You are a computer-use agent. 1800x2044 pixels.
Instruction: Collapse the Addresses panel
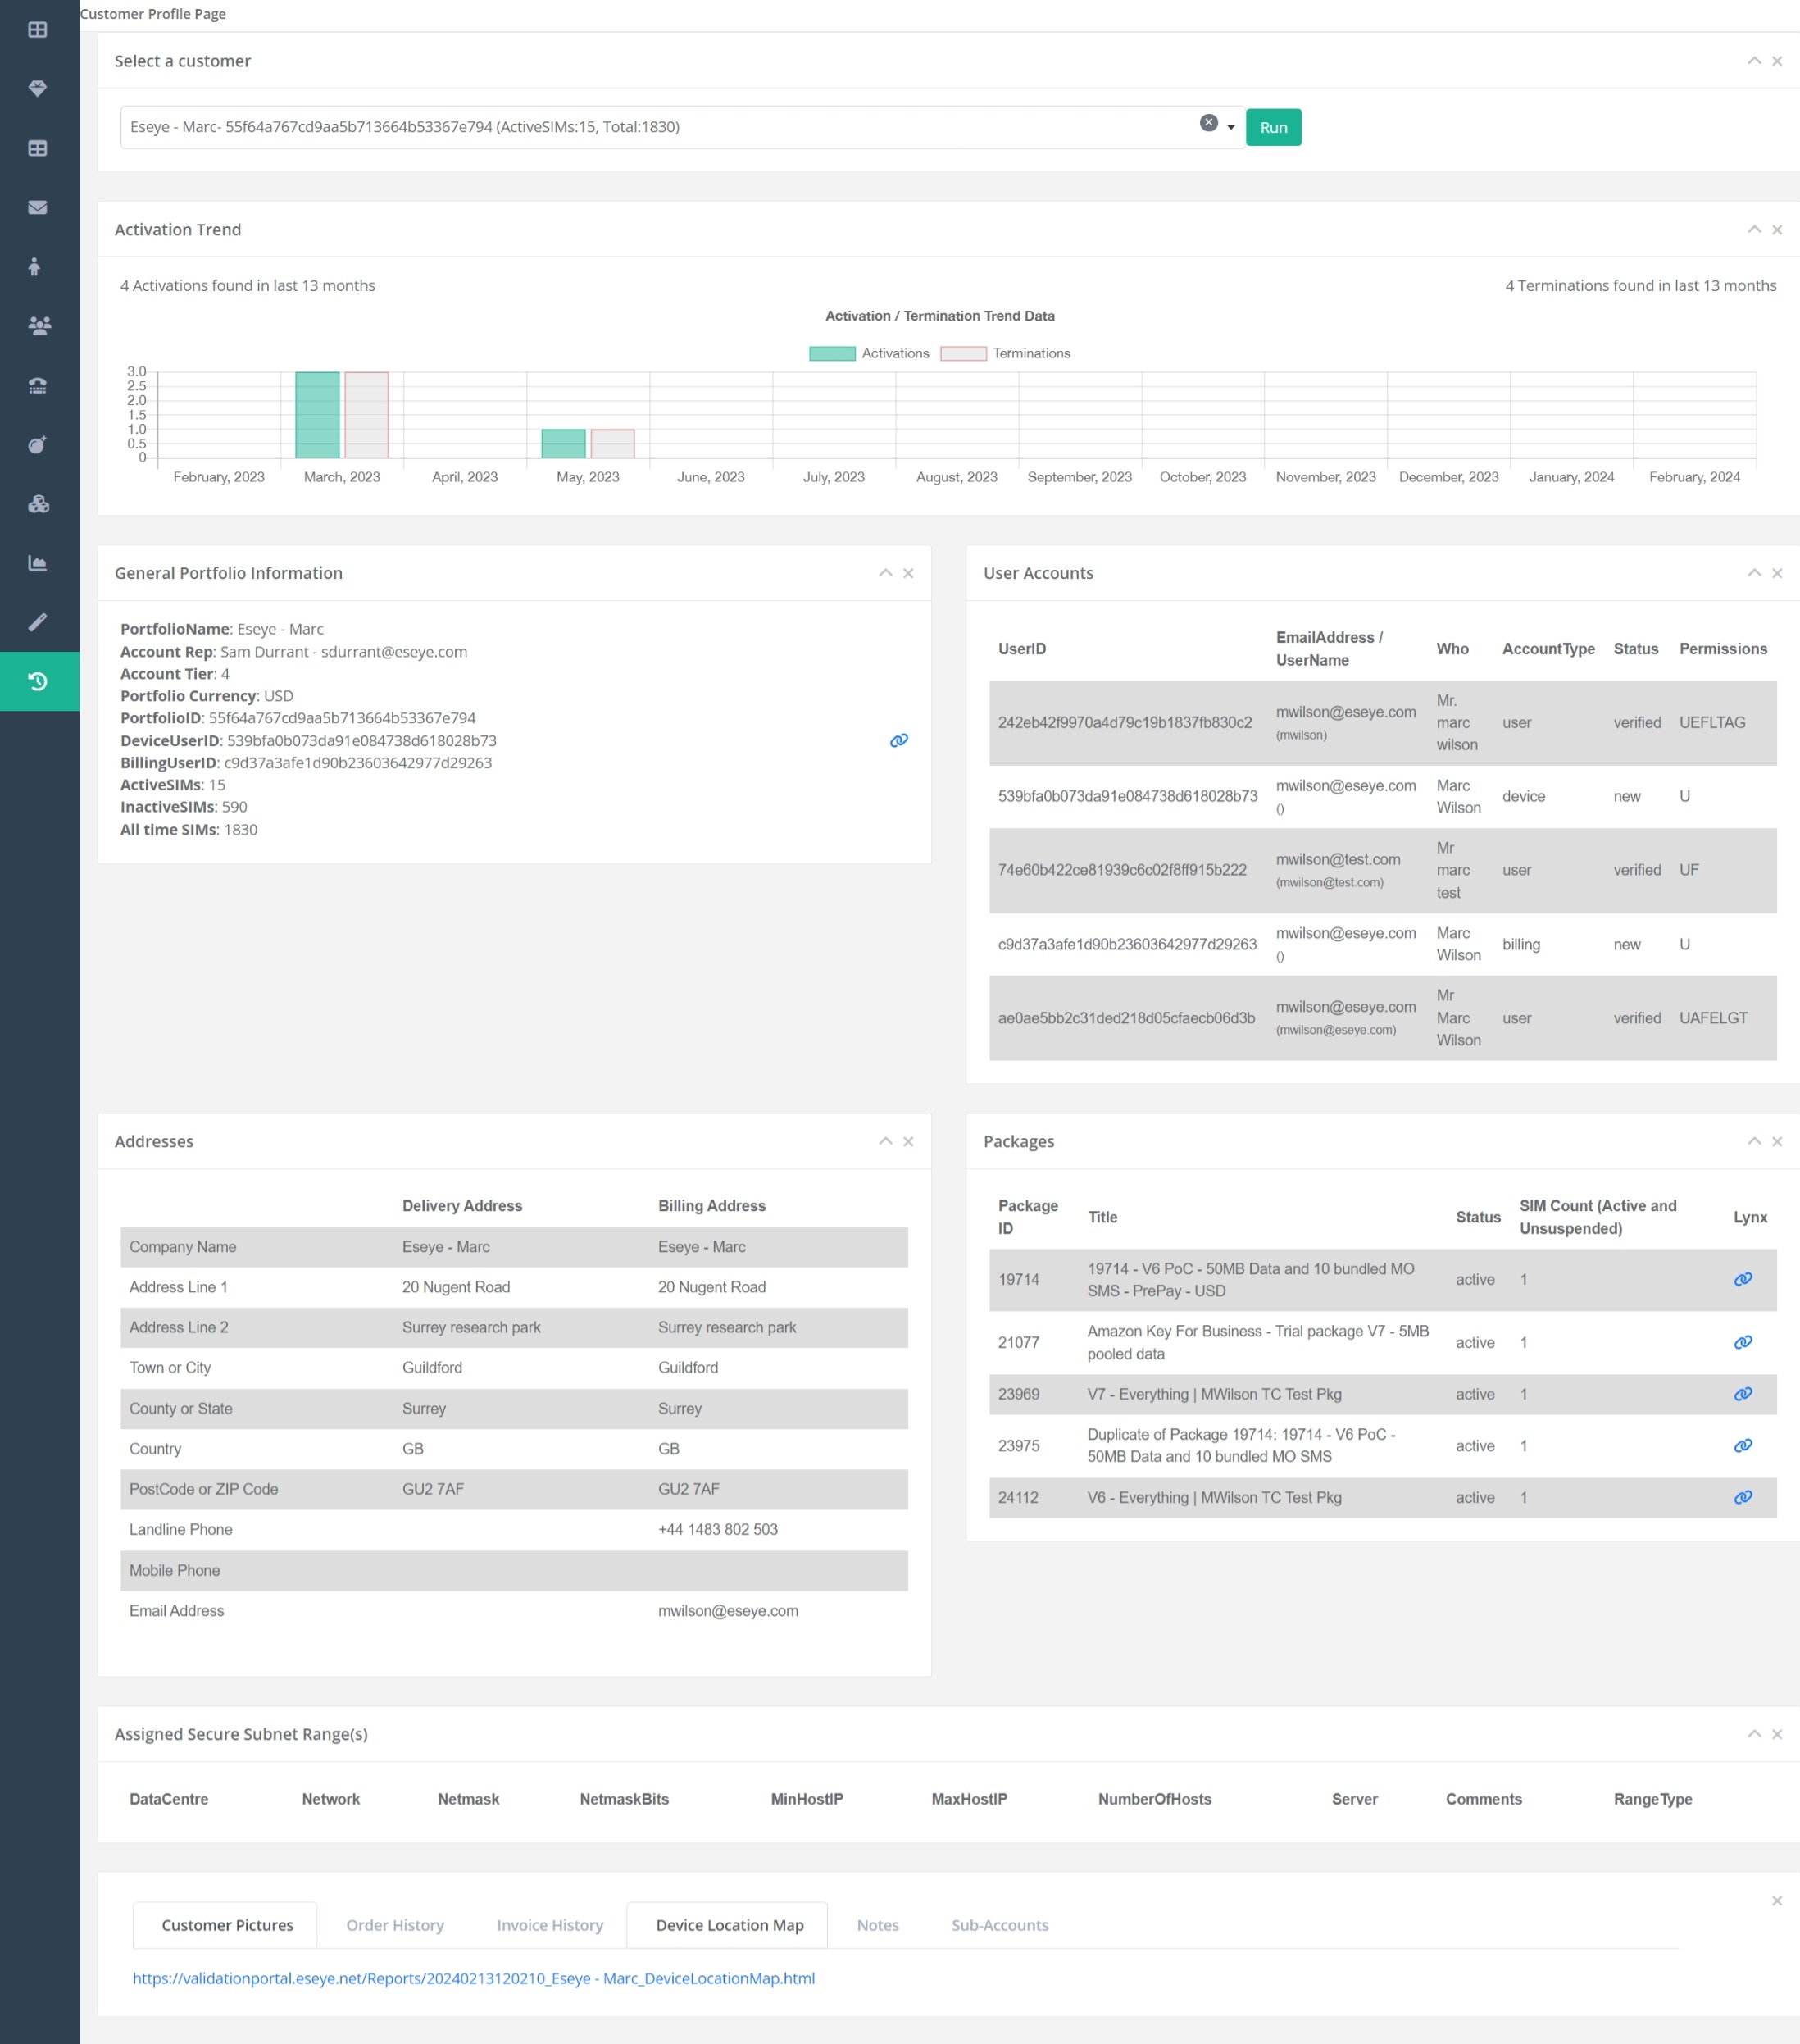[x=885, y=1141]
